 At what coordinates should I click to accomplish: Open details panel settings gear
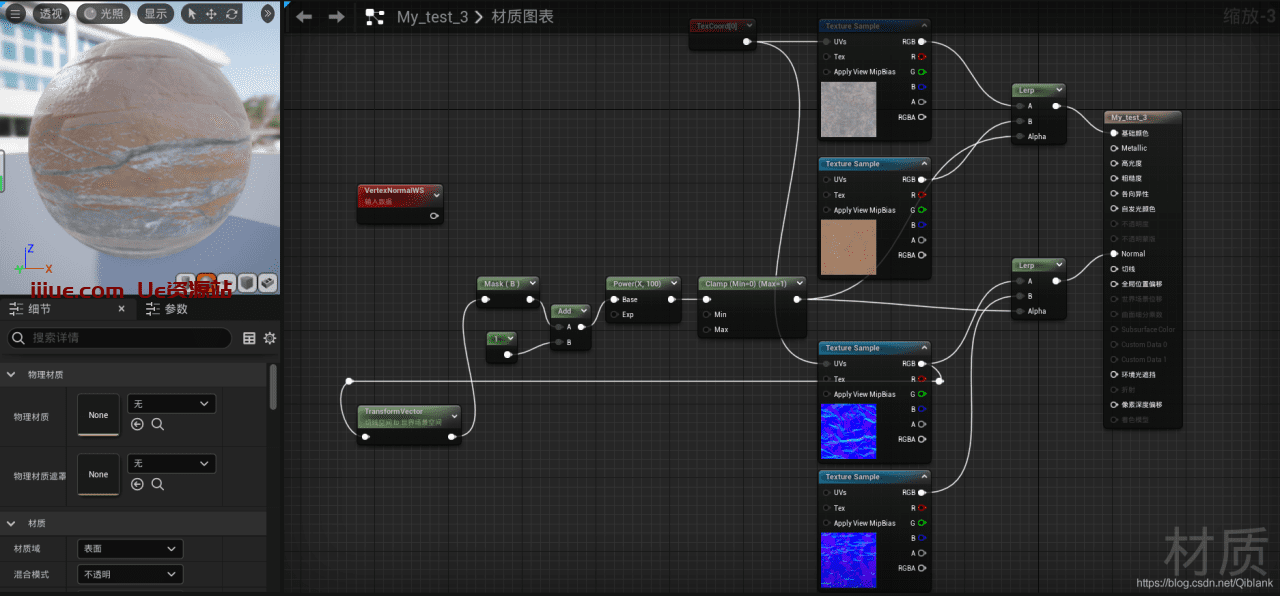click(269, 339)
